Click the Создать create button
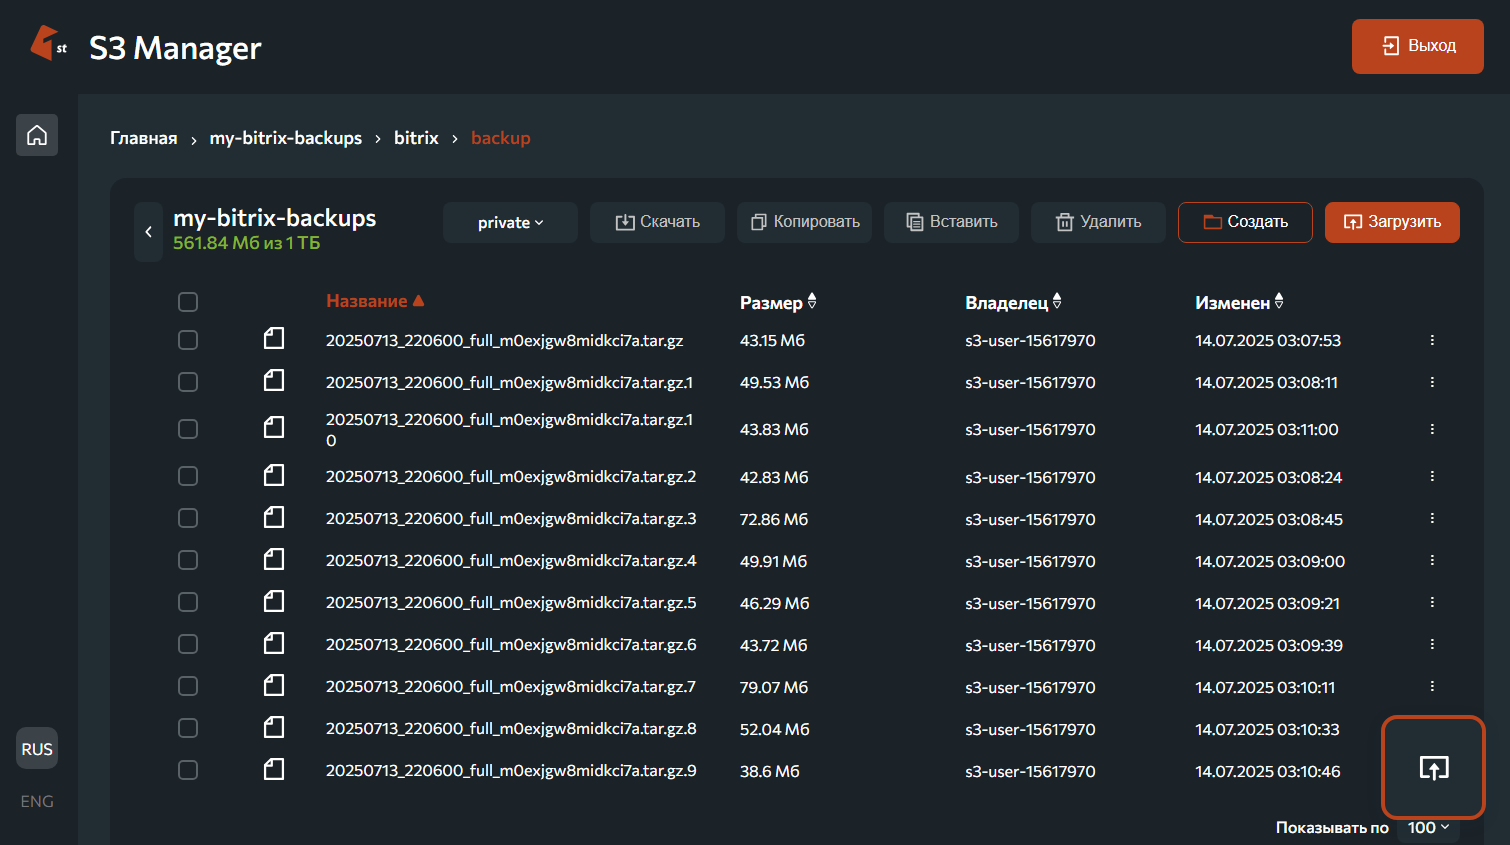The image size is (1510, 845). (1245, 222)
